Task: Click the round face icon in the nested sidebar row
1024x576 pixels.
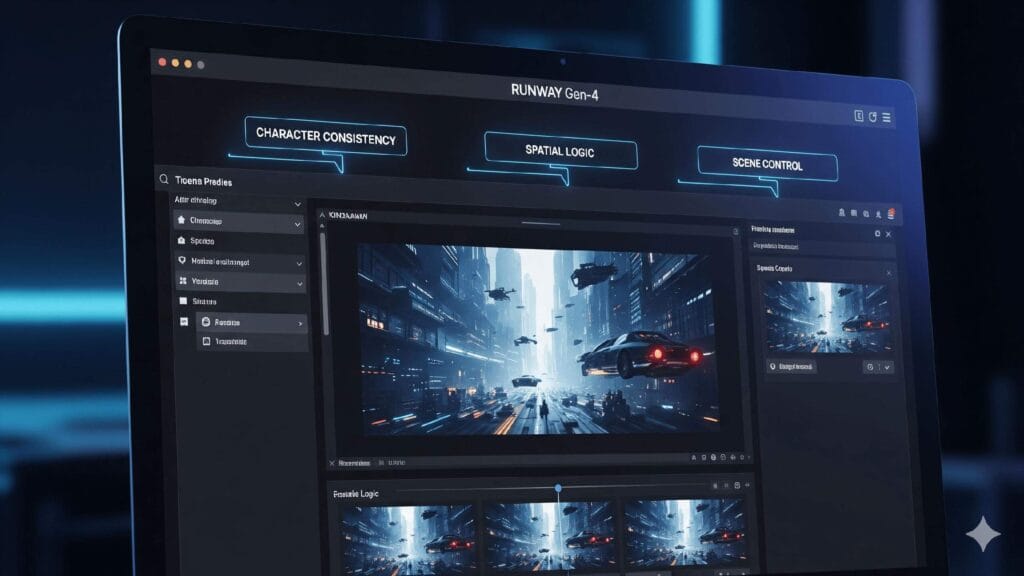Action: (x=206, y=322)
